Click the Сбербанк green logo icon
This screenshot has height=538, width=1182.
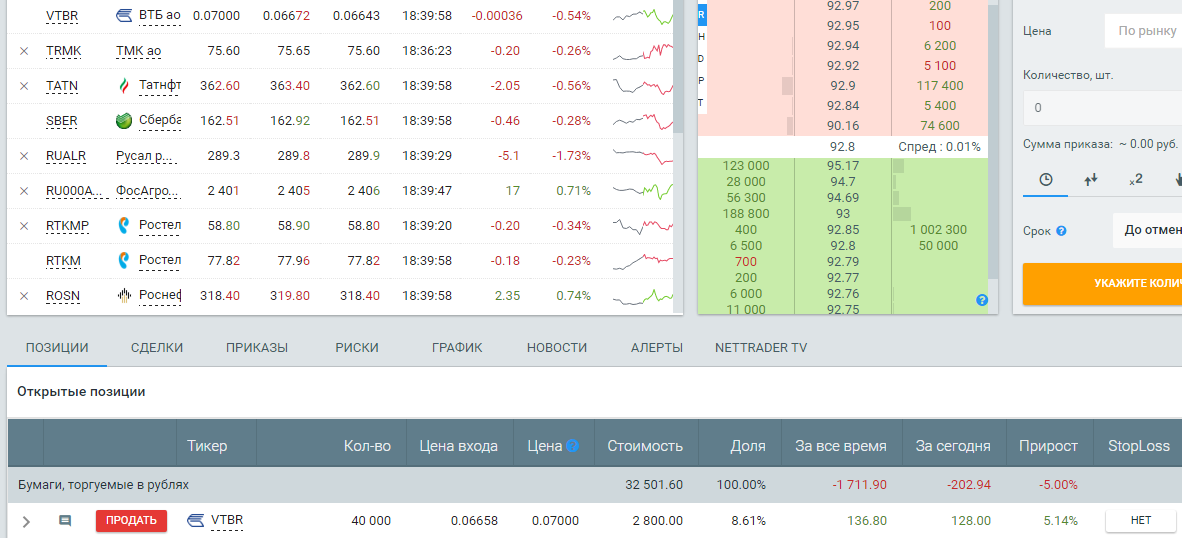coord(124,121)
